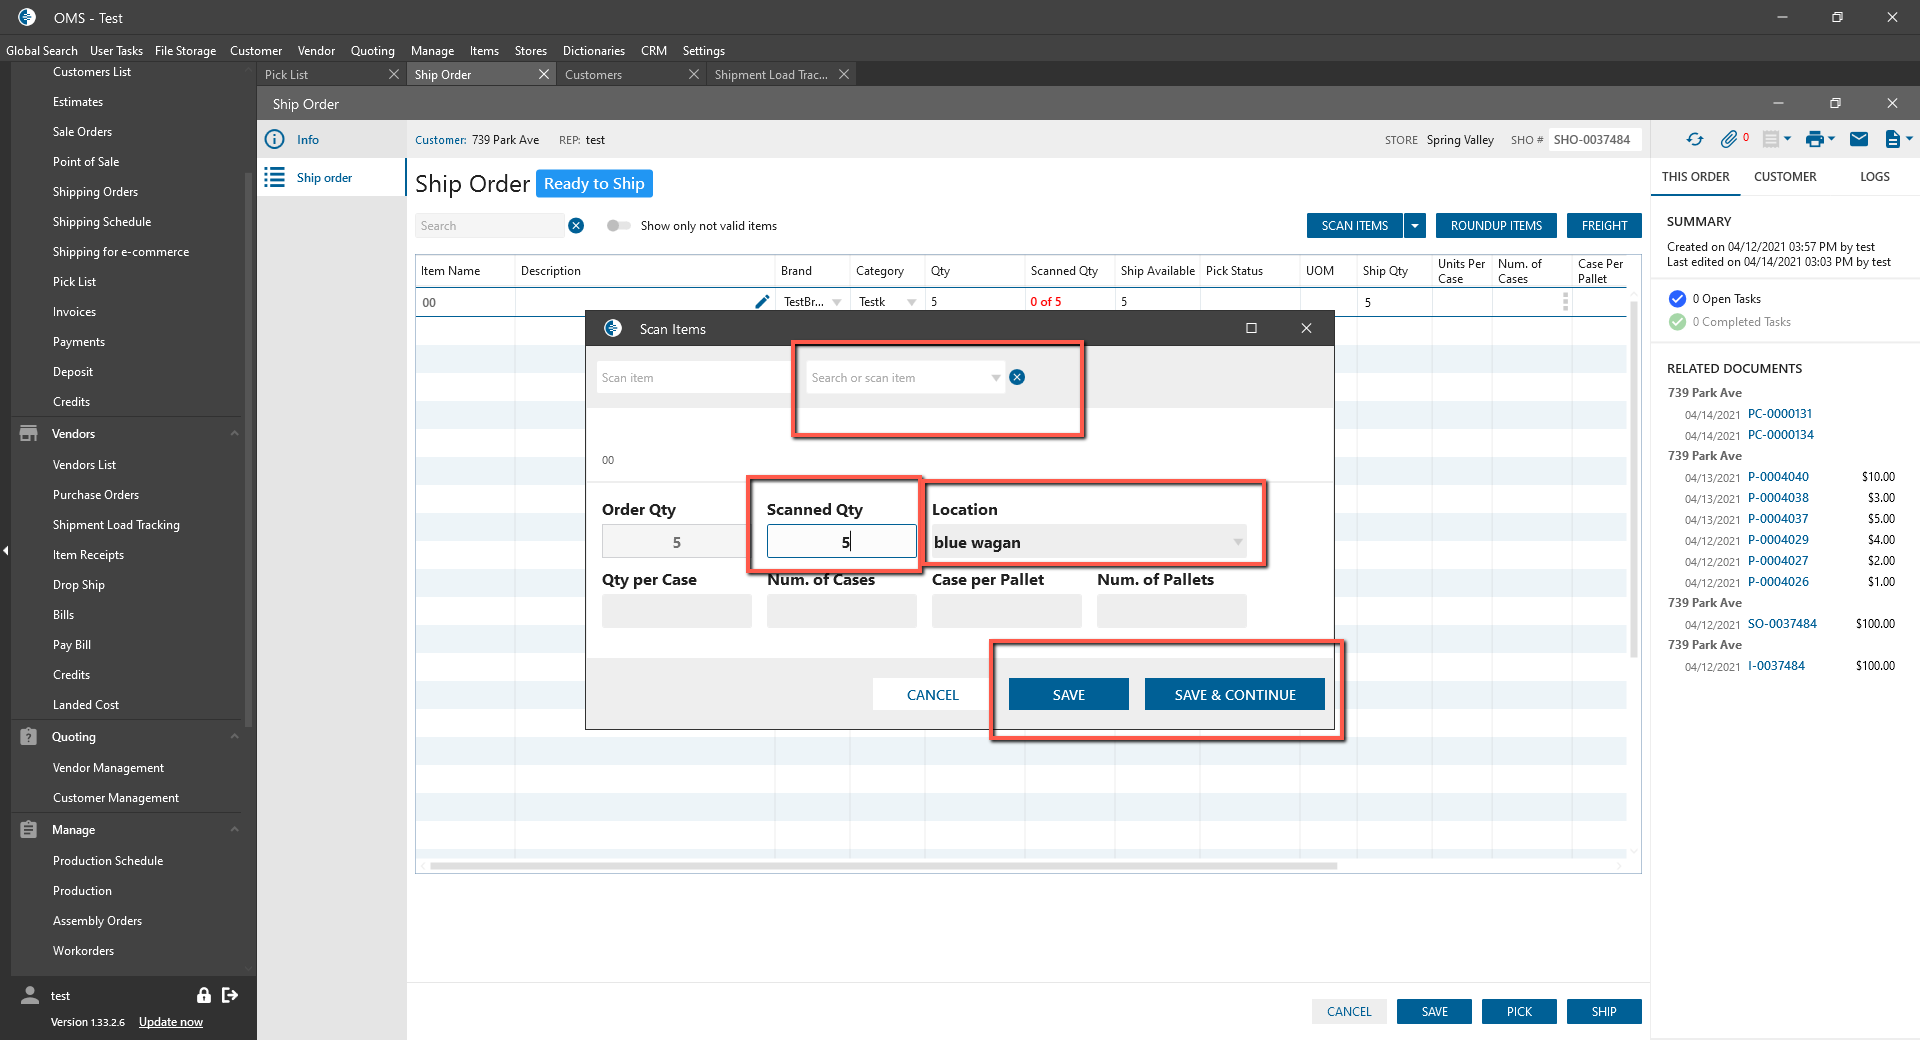The width and height of the screenshot is (1920, 1040).
Task: Click the Quoting section icon
Action: click(29, 737)
